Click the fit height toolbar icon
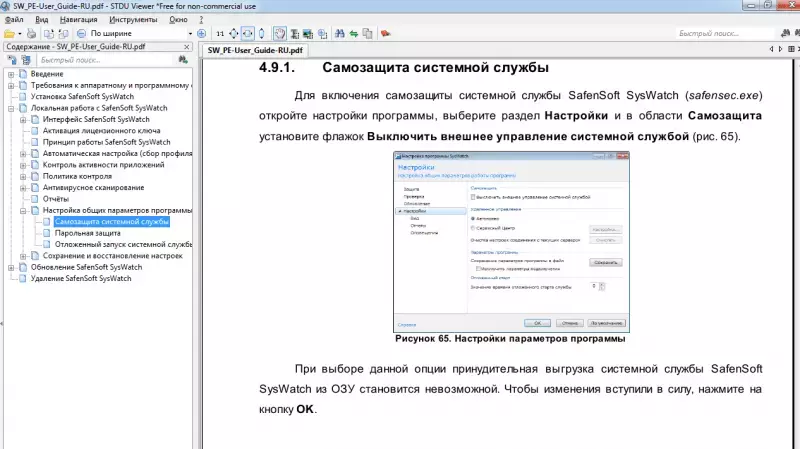This screenshot has height=449, width=800. [261, 34]
